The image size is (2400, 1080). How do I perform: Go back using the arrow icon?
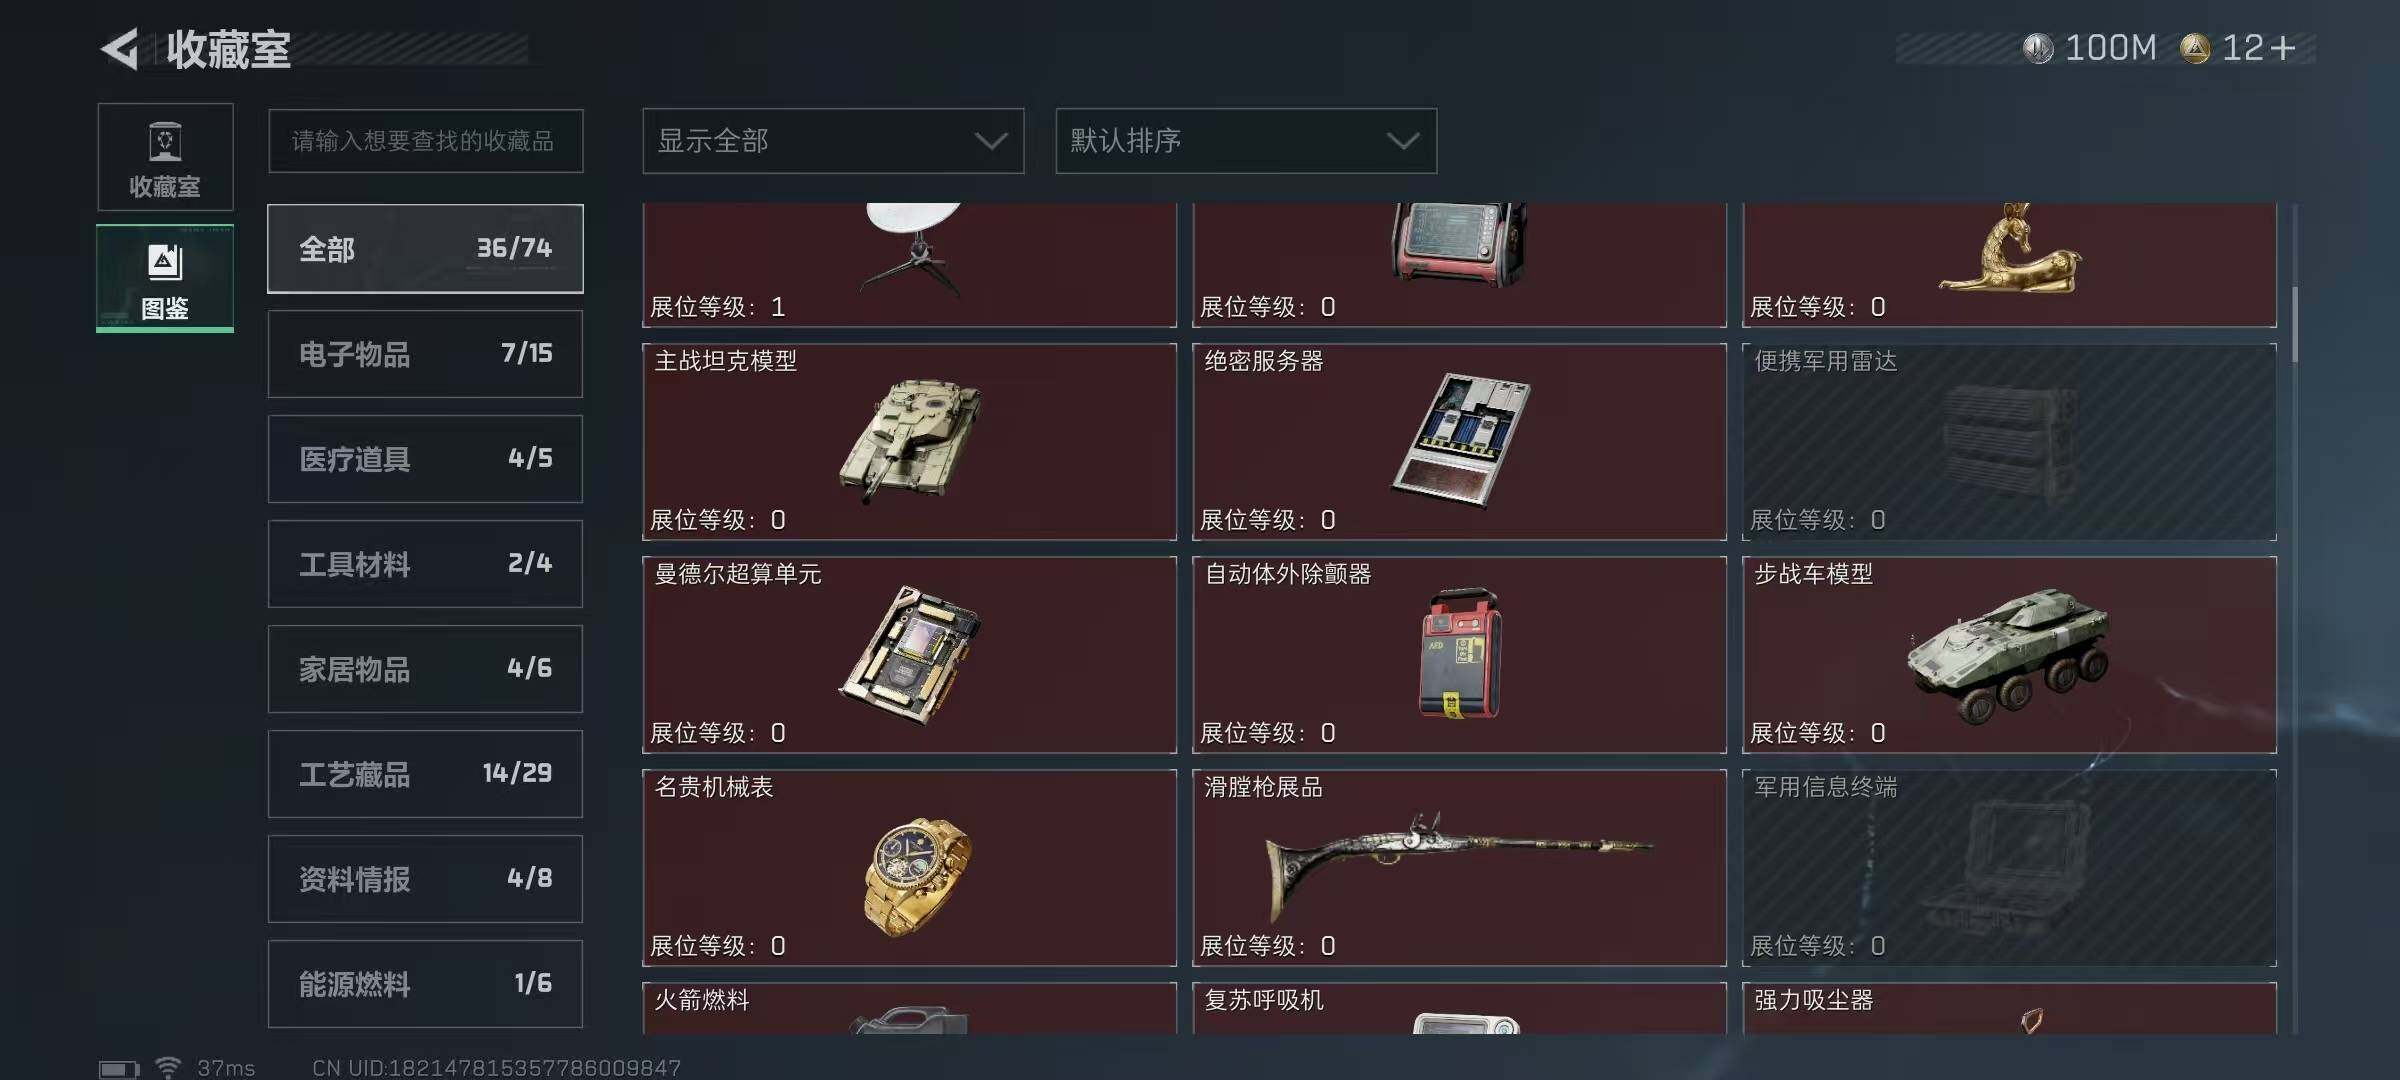coord(120,49)
